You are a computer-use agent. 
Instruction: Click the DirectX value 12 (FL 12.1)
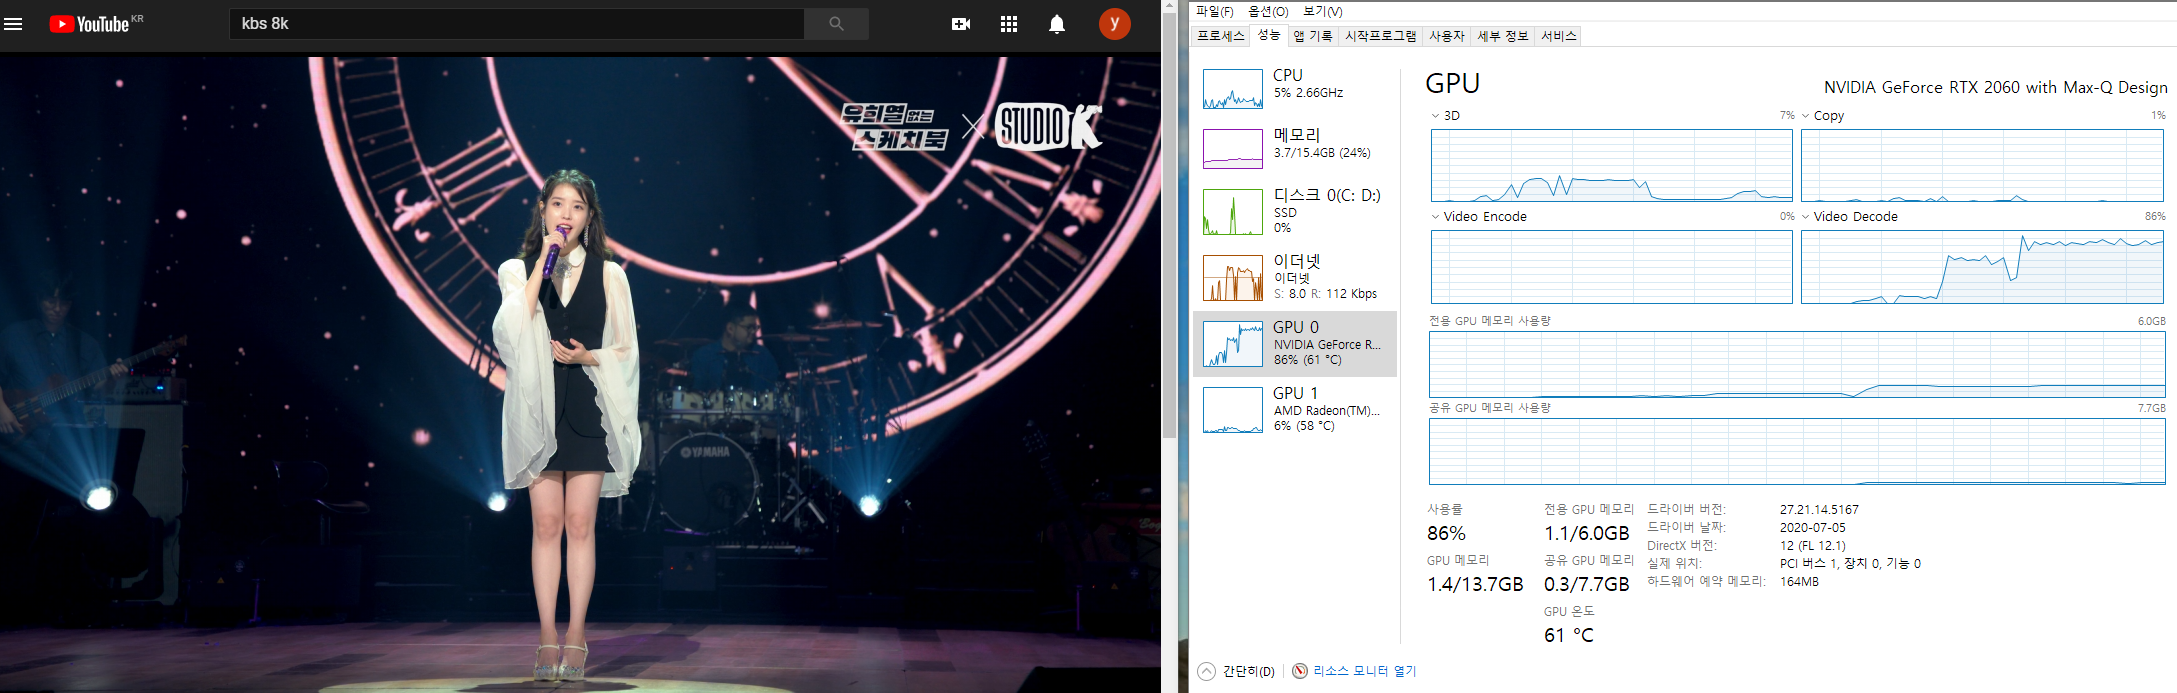point(1812,546)
